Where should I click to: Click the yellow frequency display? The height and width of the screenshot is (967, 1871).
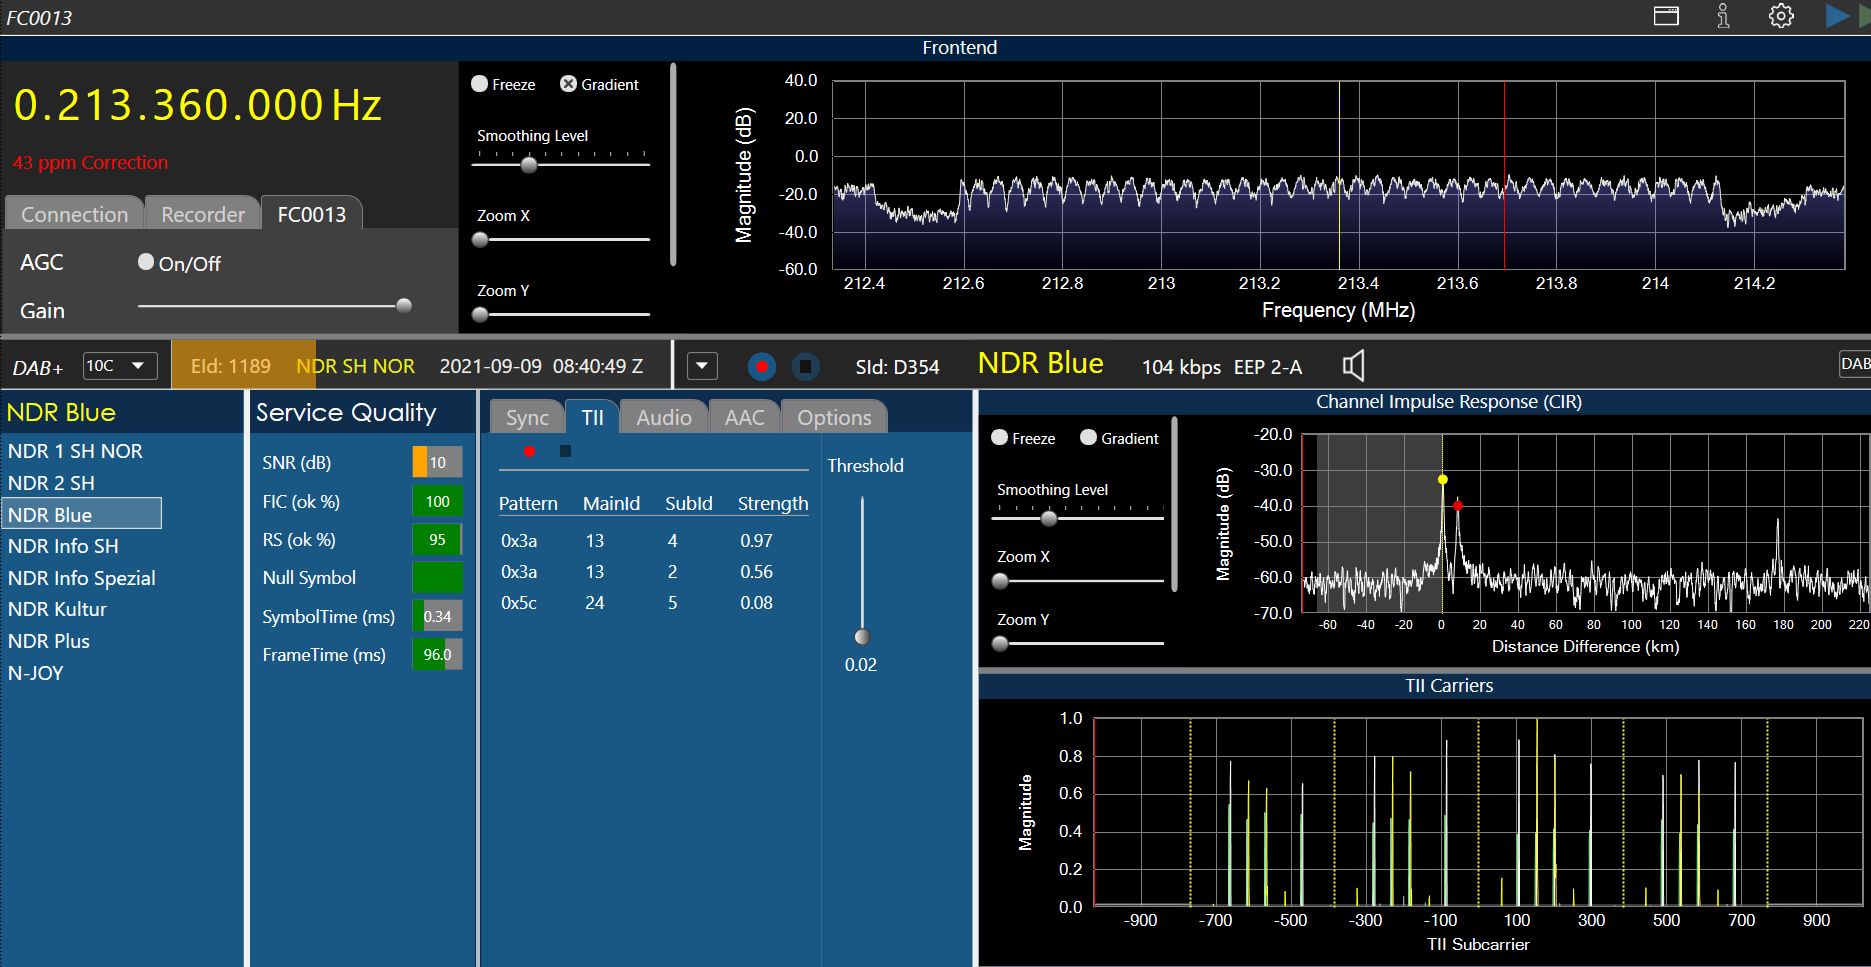[197, 105]
